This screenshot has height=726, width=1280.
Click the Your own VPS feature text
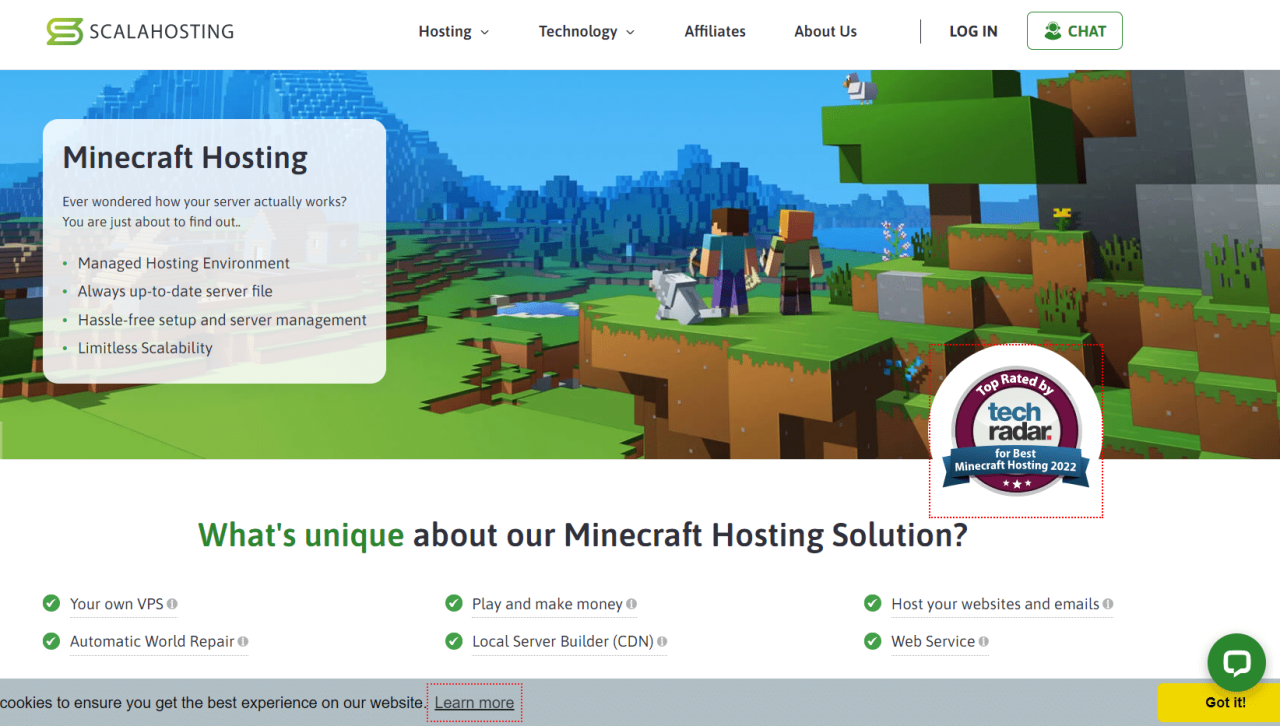pos(116,604)
